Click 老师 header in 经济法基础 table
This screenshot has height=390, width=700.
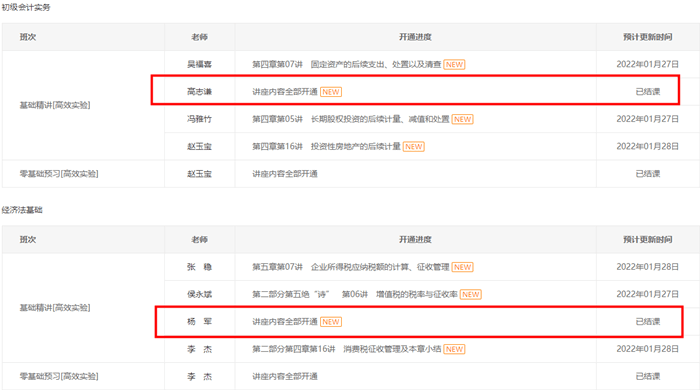200,240
